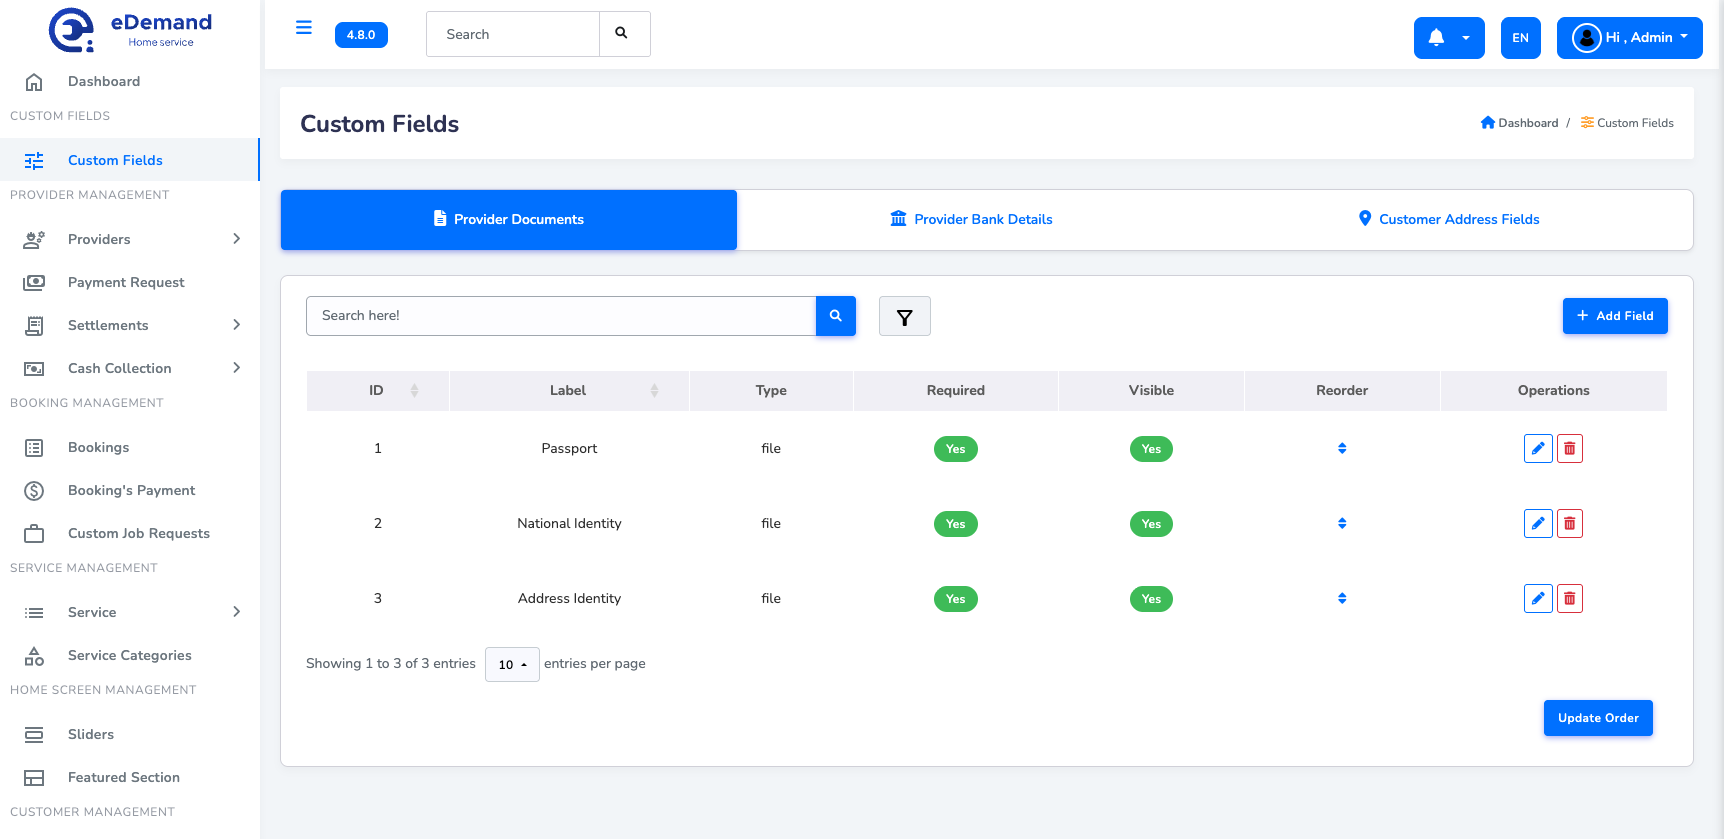Image resolution: width=1724 pixels, height=839 pixels.
Task: Open the entries per page dropdown
Action: [512, 665]
